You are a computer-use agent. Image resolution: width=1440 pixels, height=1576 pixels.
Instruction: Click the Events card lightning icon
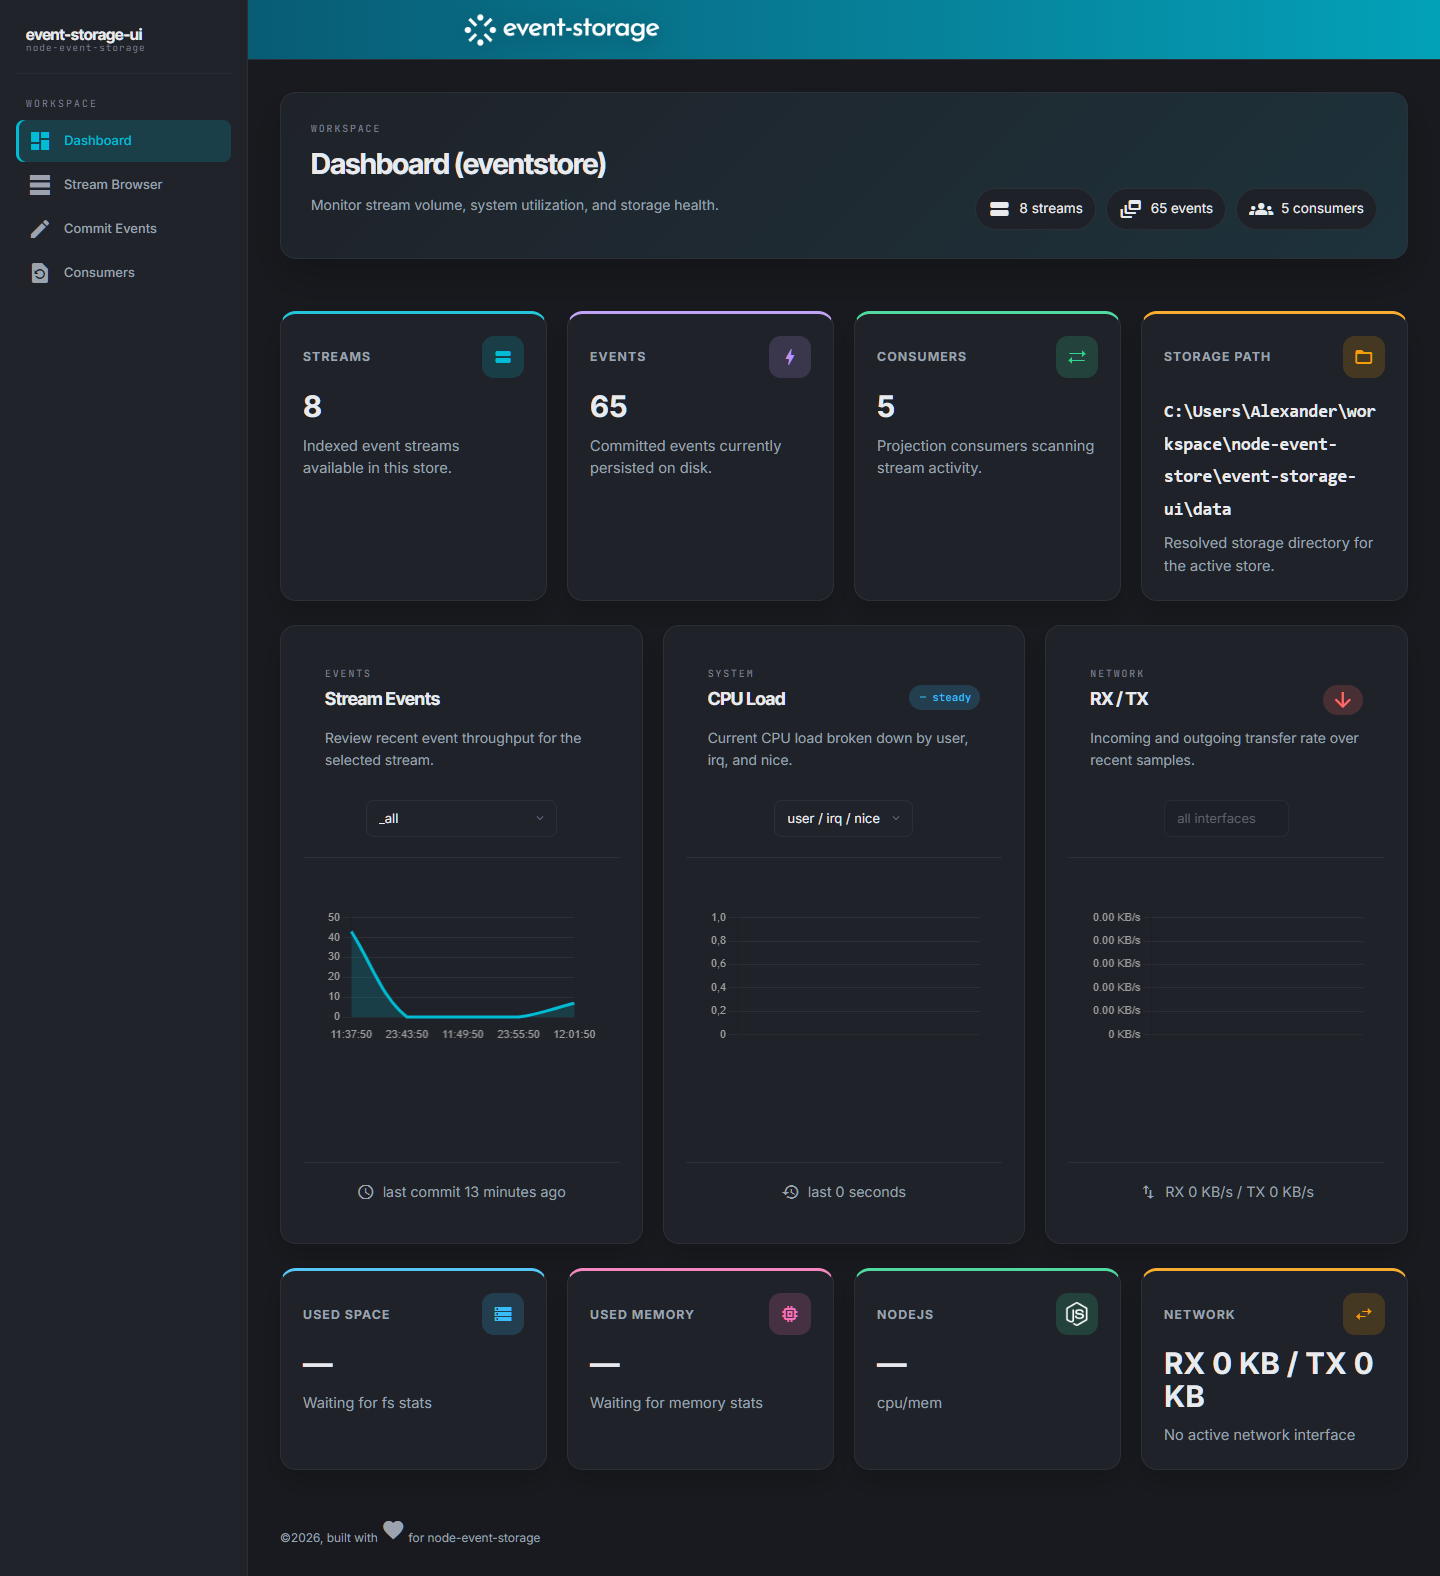point(790,357)
